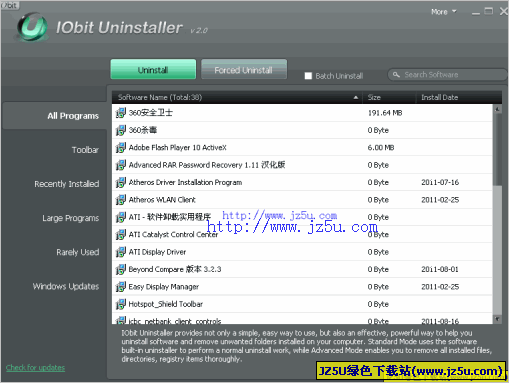
Task: Select the 360安全卫士 entry
Action: coord(302,113)
